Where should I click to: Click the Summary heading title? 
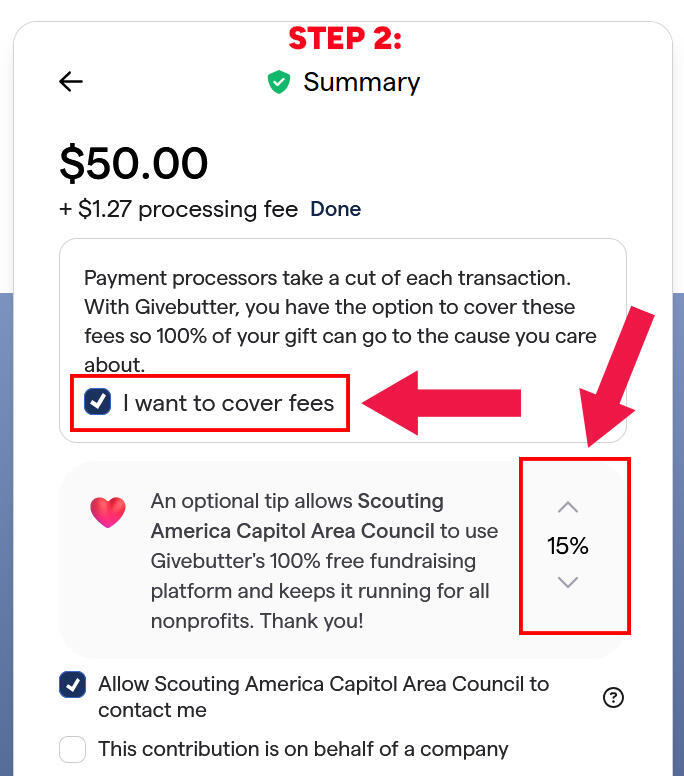[361, 82]
